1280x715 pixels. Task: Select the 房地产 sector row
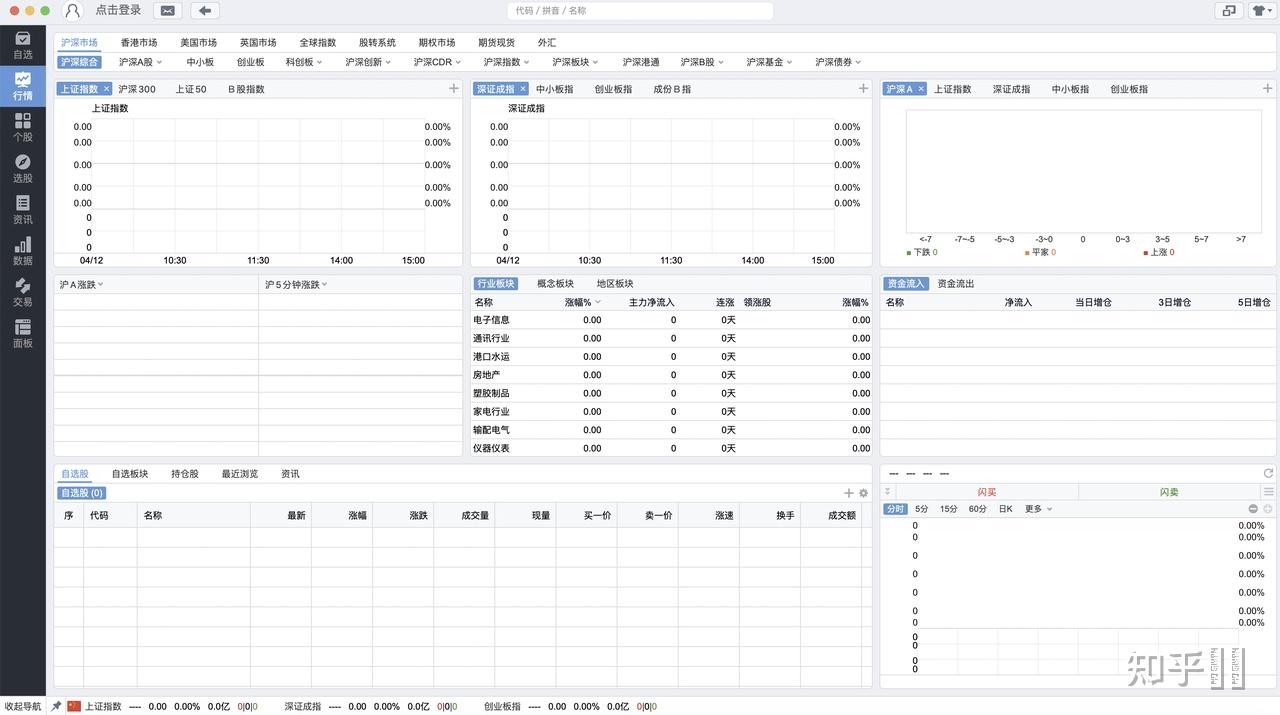pyautogui.click(x=670, y=375)
